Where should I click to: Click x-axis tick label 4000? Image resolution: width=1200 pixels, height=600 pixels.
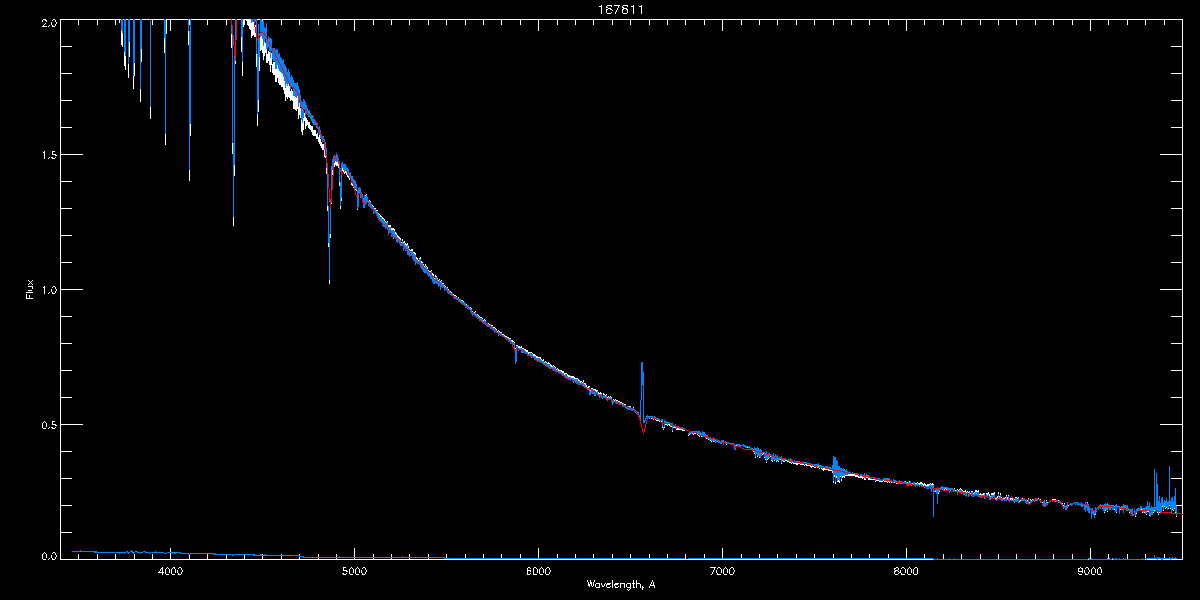[170, 571]
